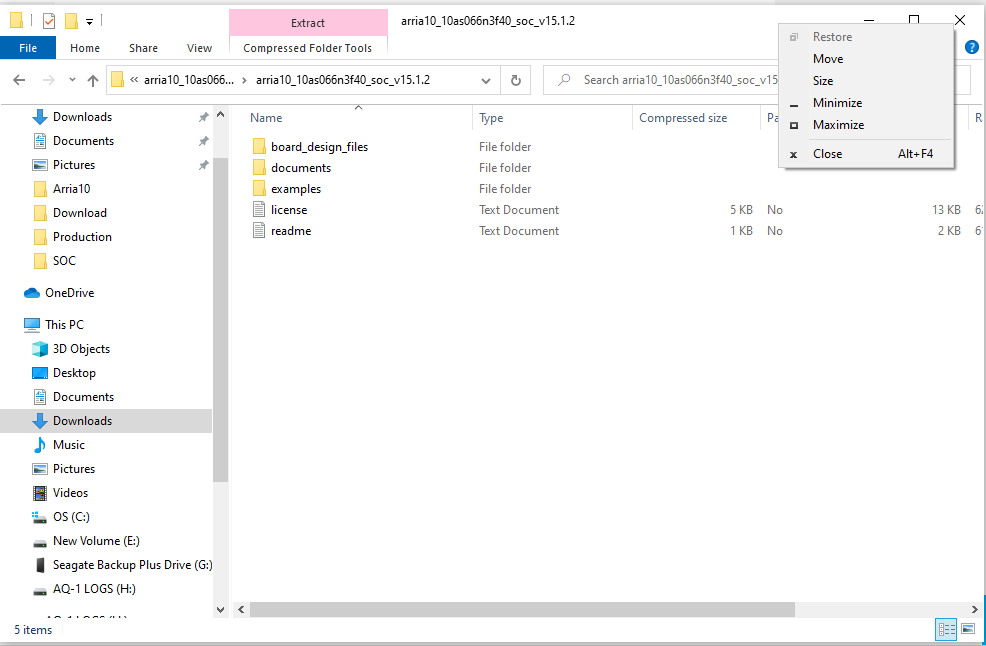This screenshot has width=986, height=646.
Task: Open the recent locations dropdown
Action: click(72, 80)
